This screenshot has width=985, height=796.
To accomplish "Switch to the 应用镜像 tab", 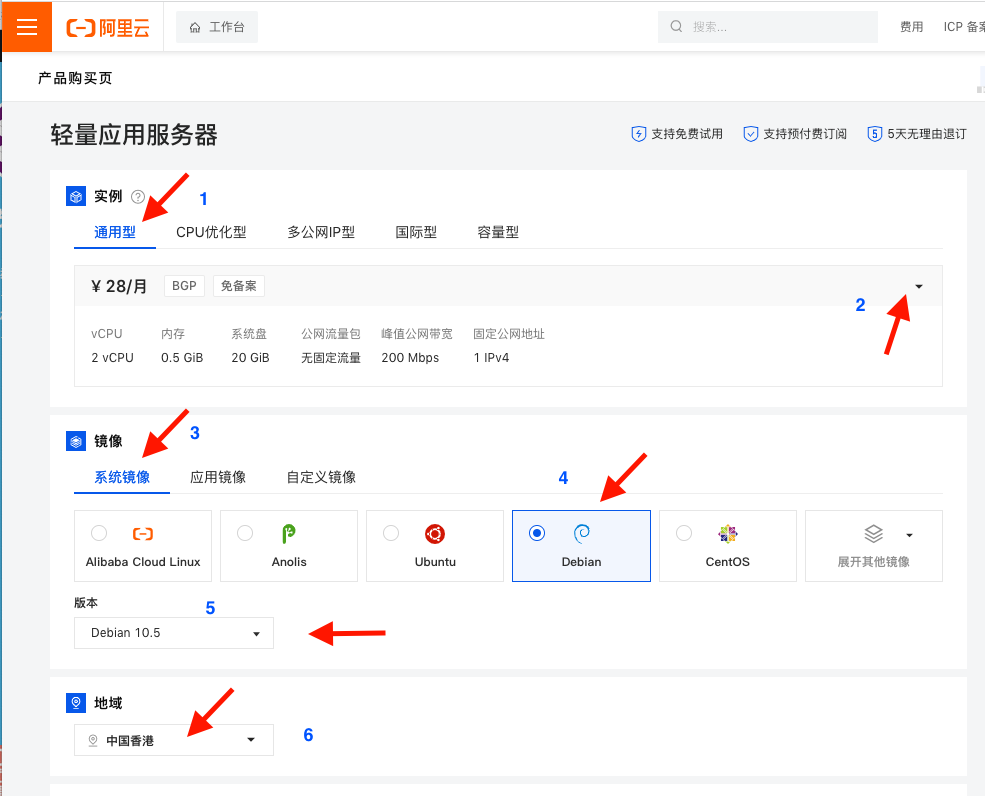I will 218,477.
